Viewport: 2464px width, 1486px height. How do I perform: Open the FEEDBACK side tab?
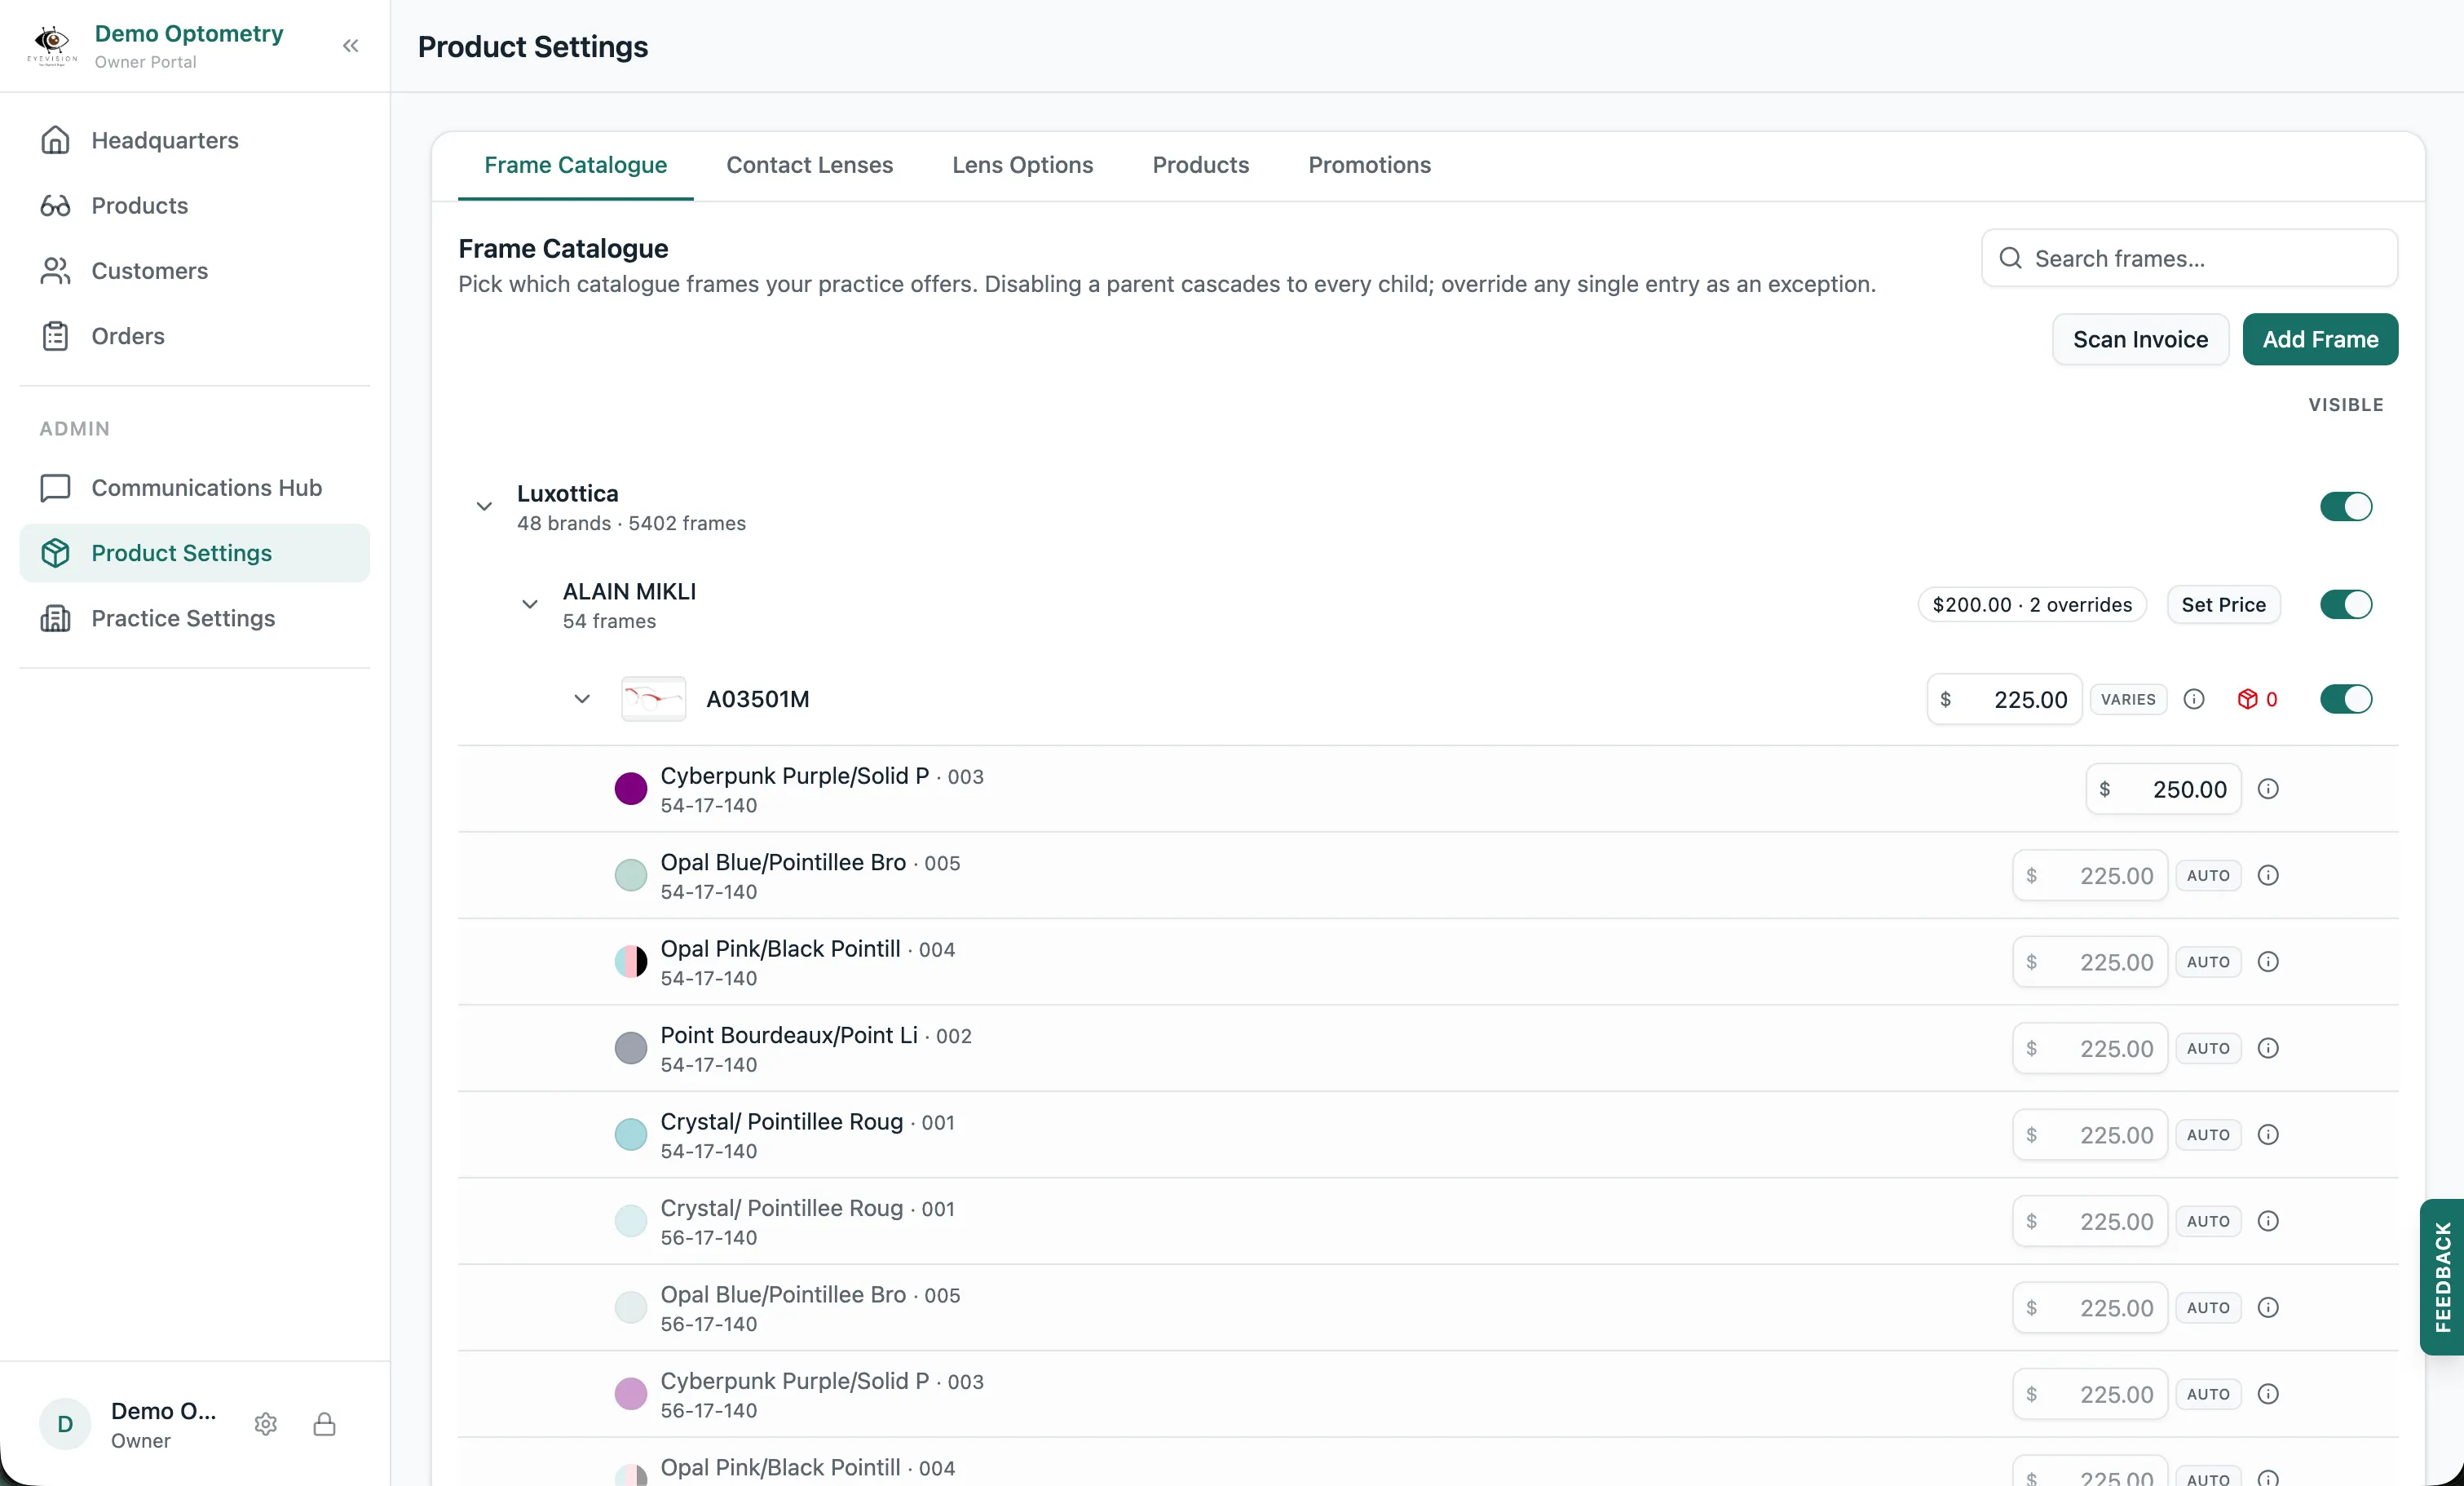tap(2442, 1277)
